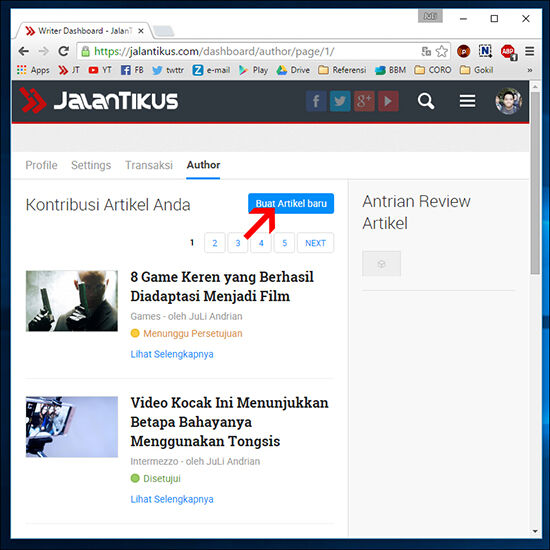The width and height of the screenshot is (550, 550).
Task: Click the Buat Artikel baru button
Action: 291,203
